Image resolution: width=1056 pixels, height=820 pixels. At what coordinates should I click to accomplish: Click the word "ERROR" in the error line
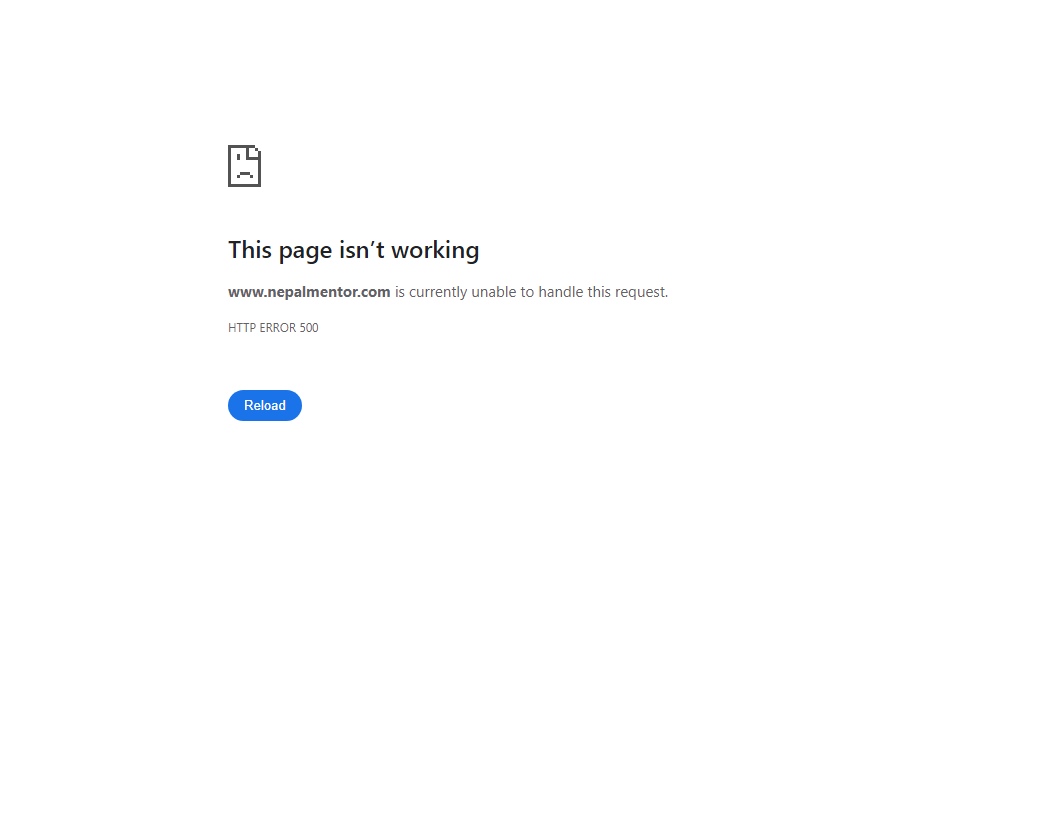tap(277, 328)
